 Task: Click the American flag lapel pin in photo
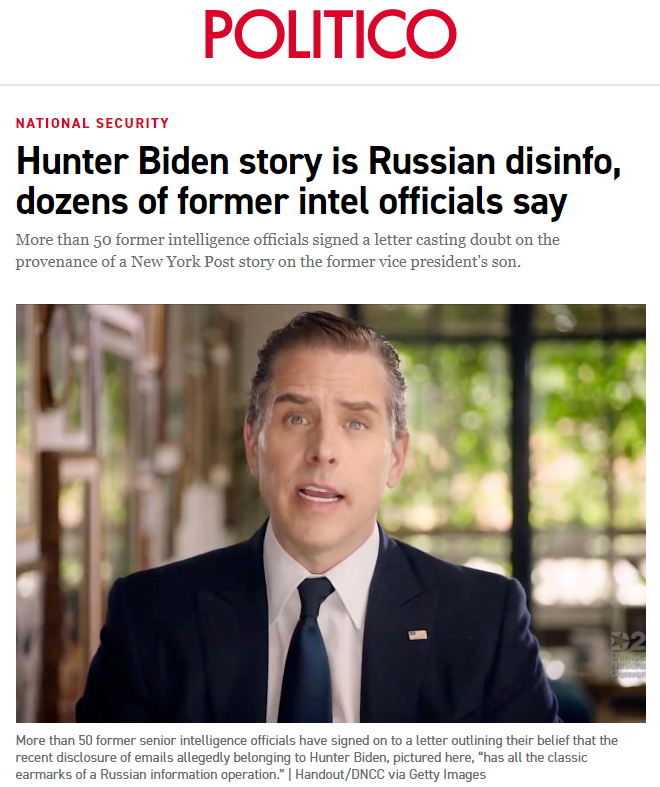[418, 635]
